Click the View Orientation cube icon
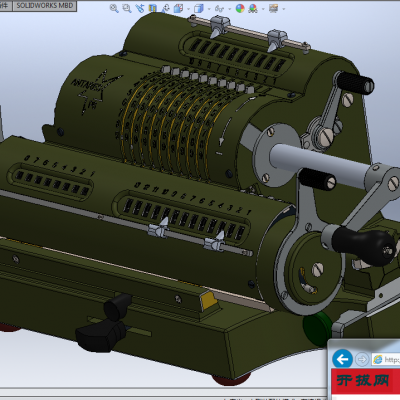 179,8
